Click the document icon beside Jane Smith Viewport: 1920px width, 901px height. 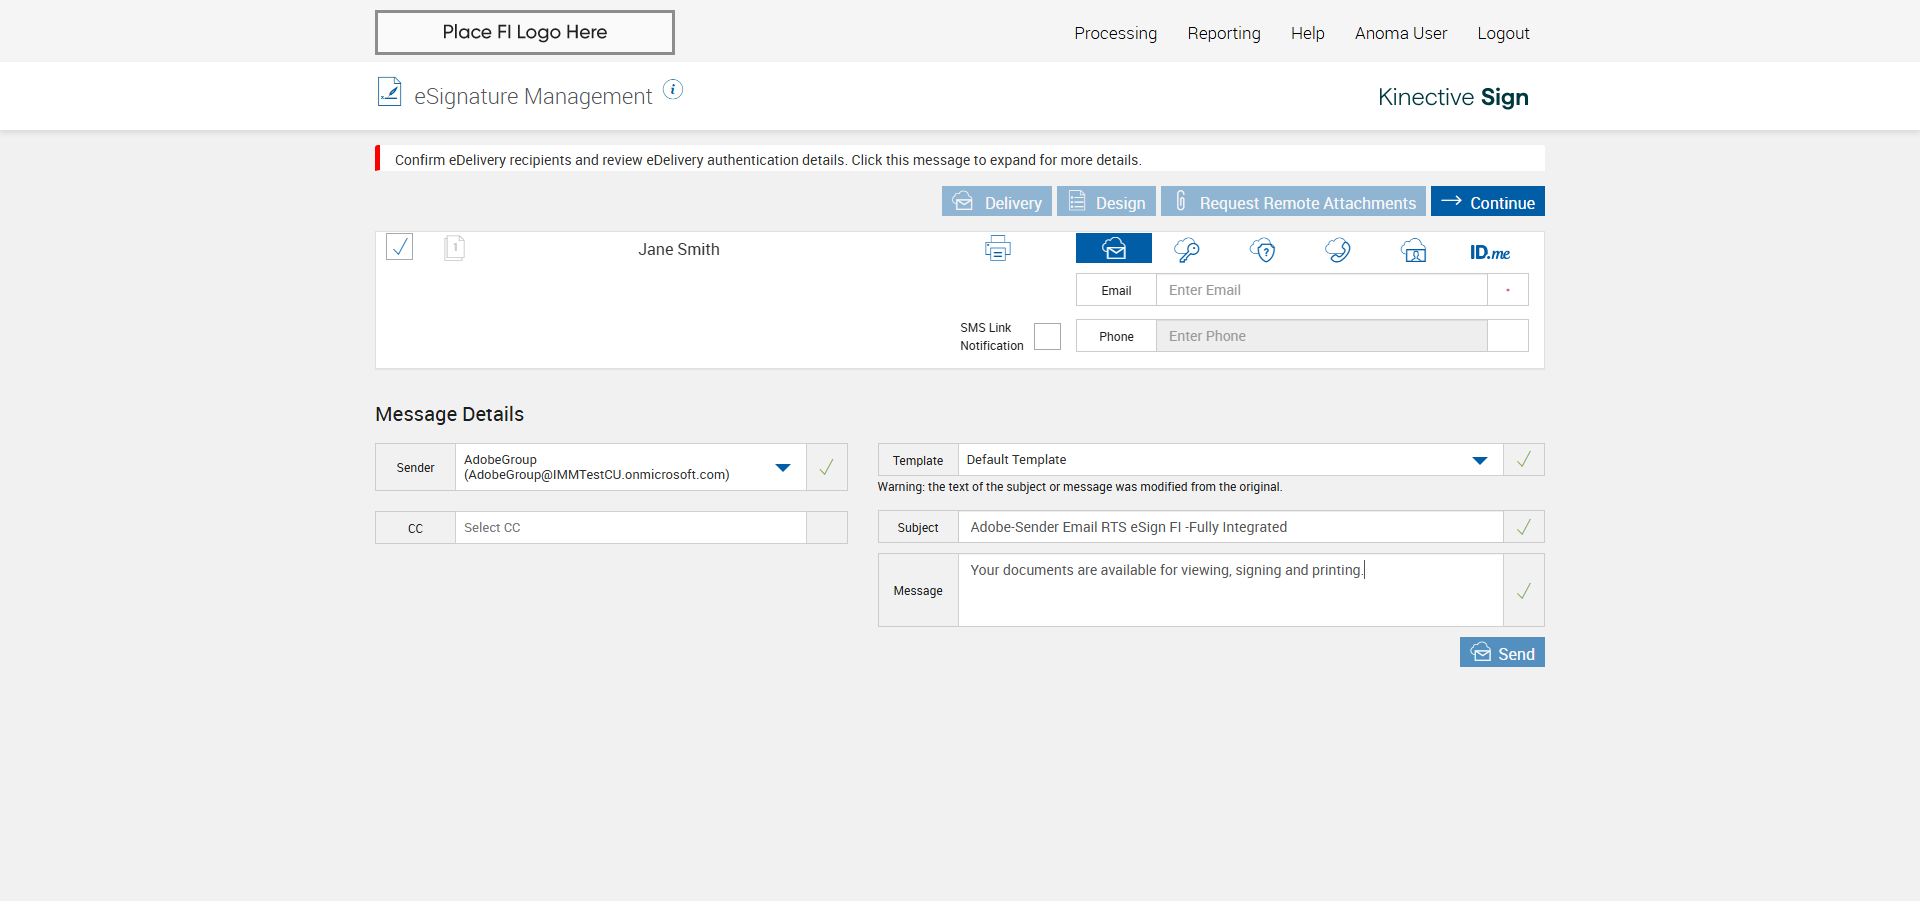454,248
